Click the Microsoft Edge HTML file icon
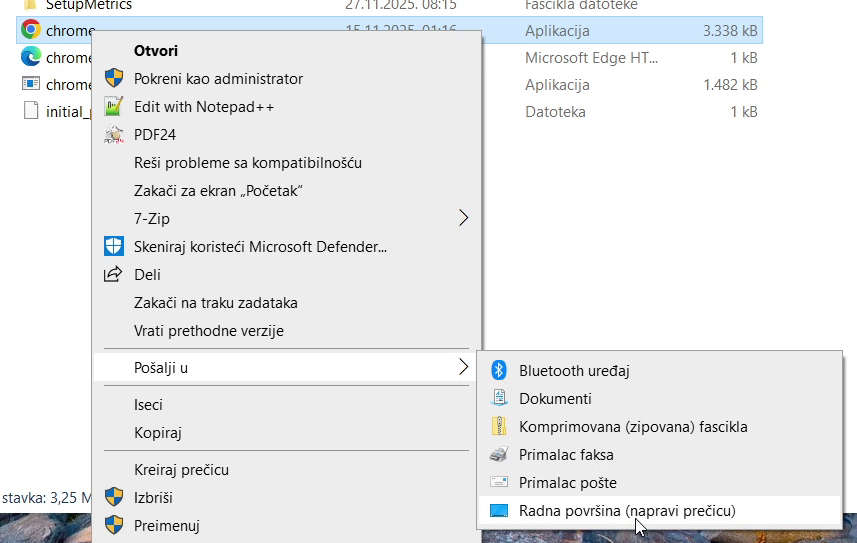The height and width of the screenshot is (543, 857). click(x=30, y=57)
